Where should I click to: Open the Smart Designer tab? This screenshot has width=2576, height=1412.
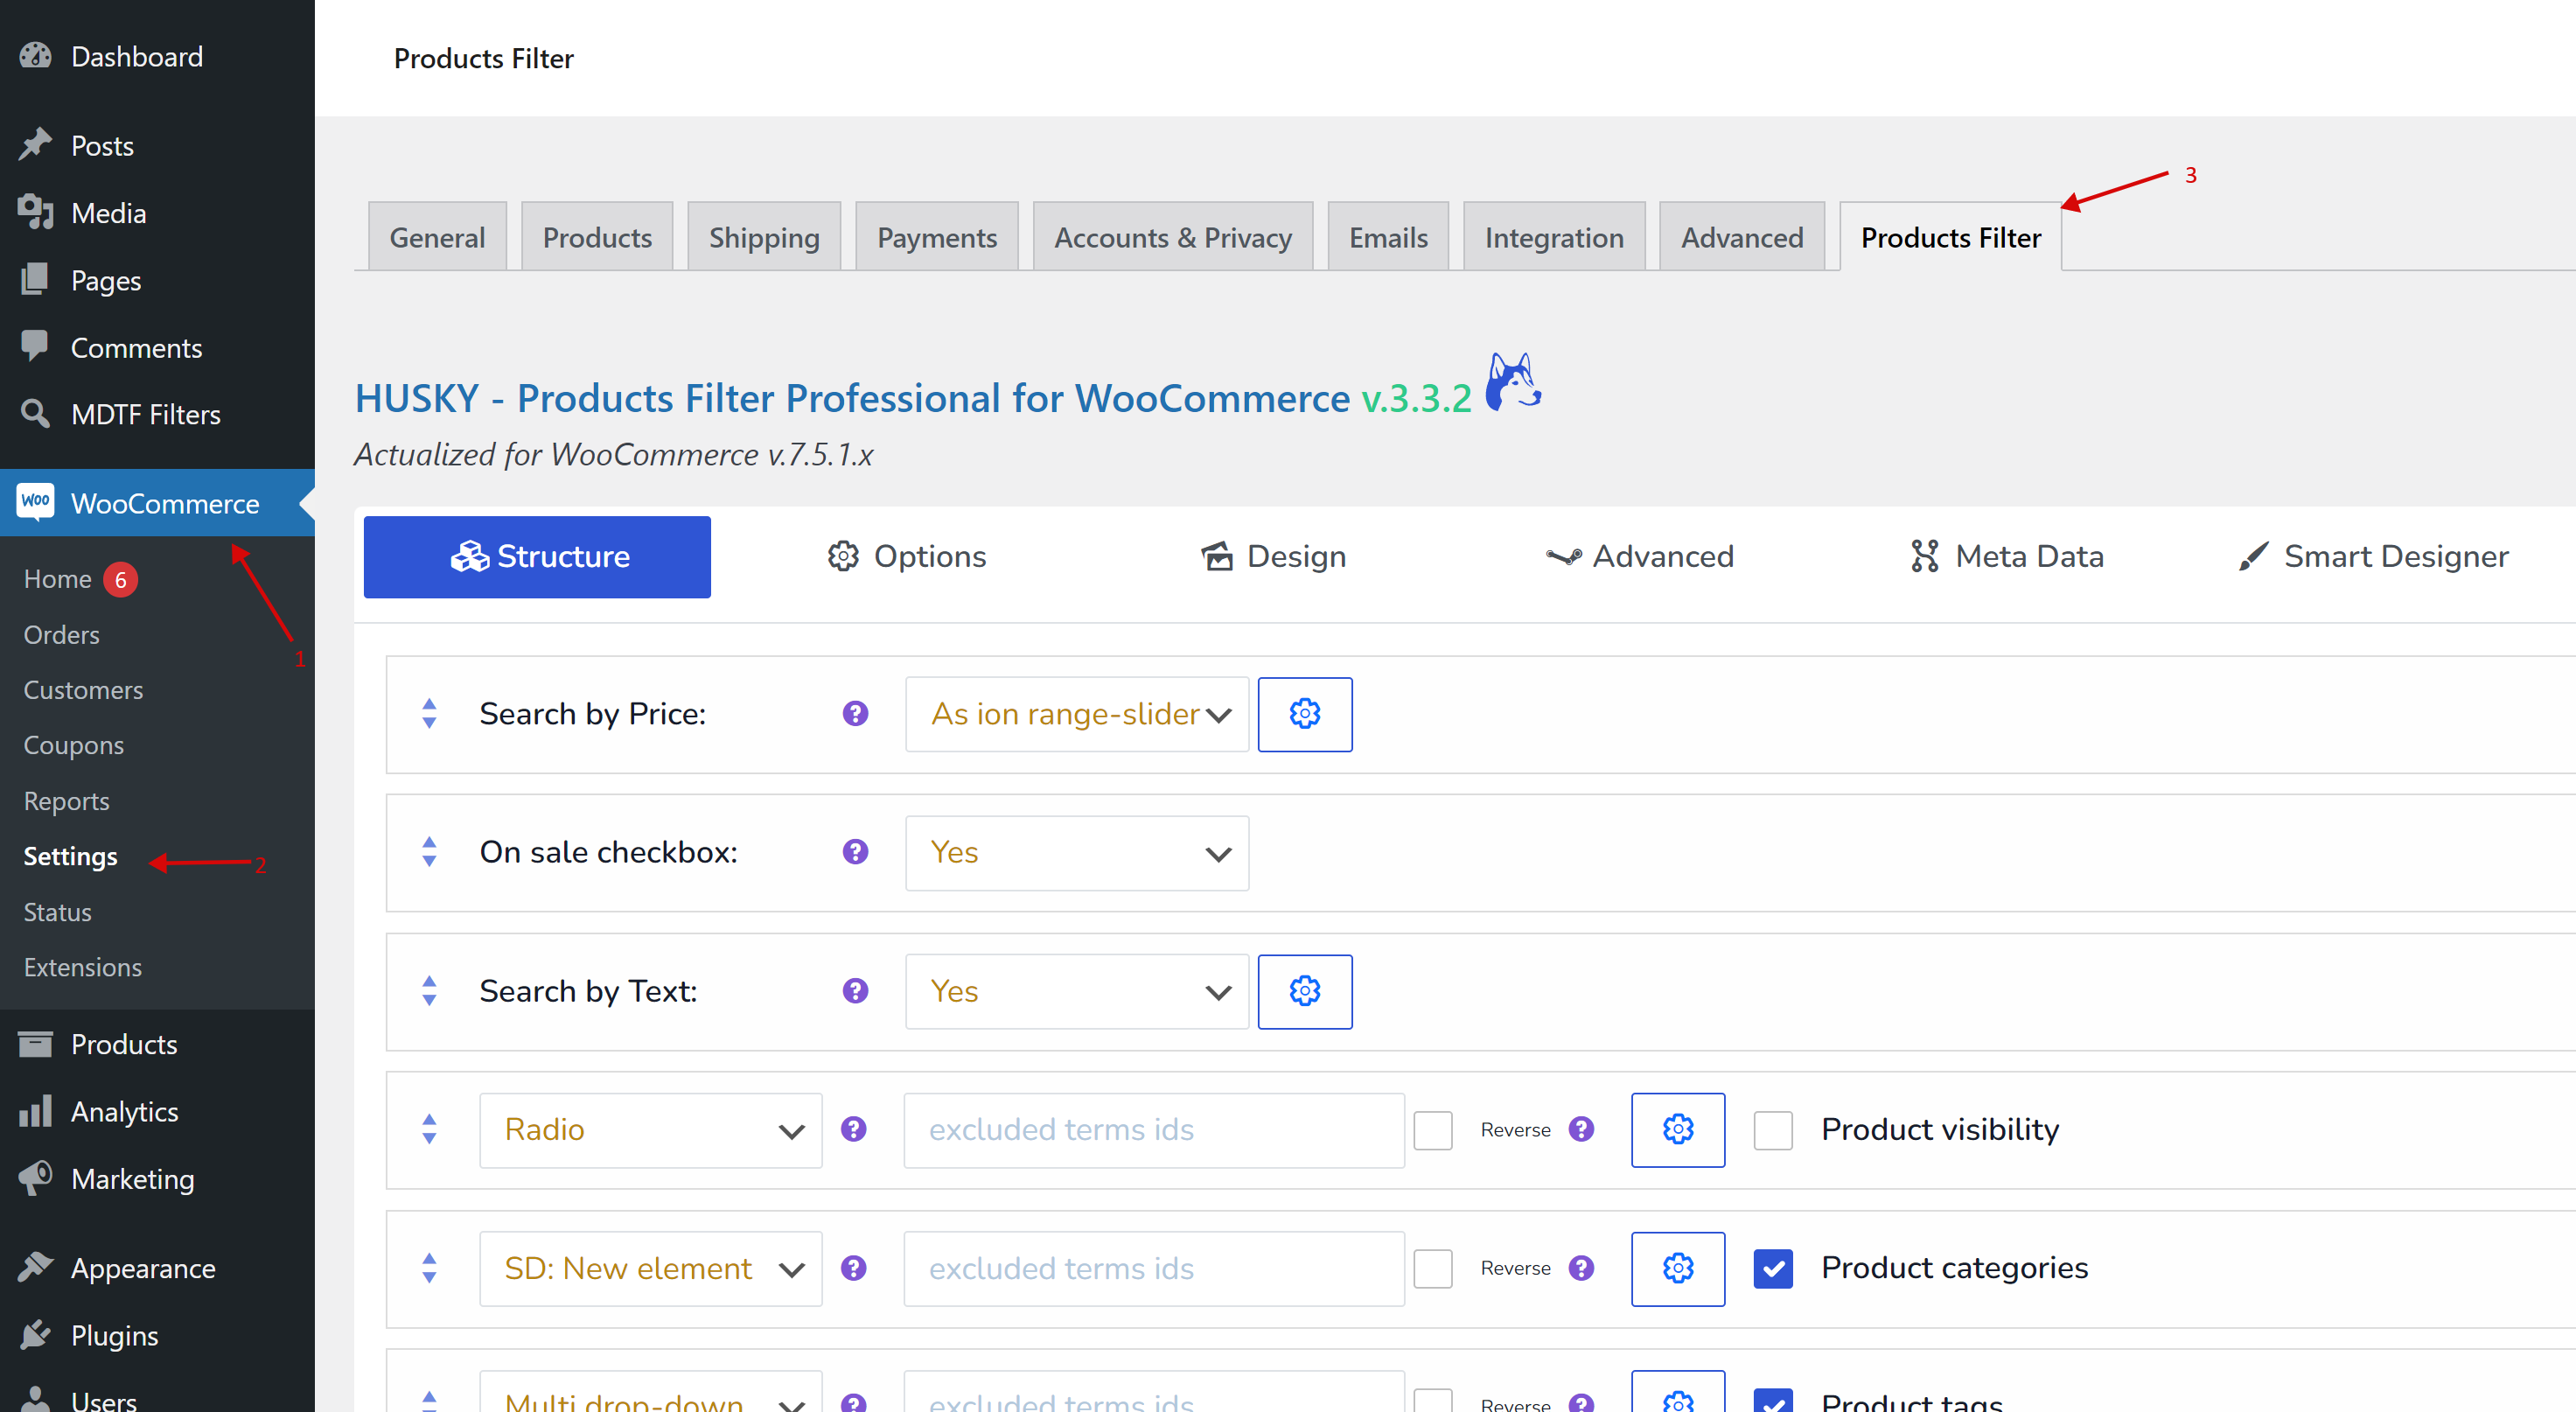(2373, 557)
